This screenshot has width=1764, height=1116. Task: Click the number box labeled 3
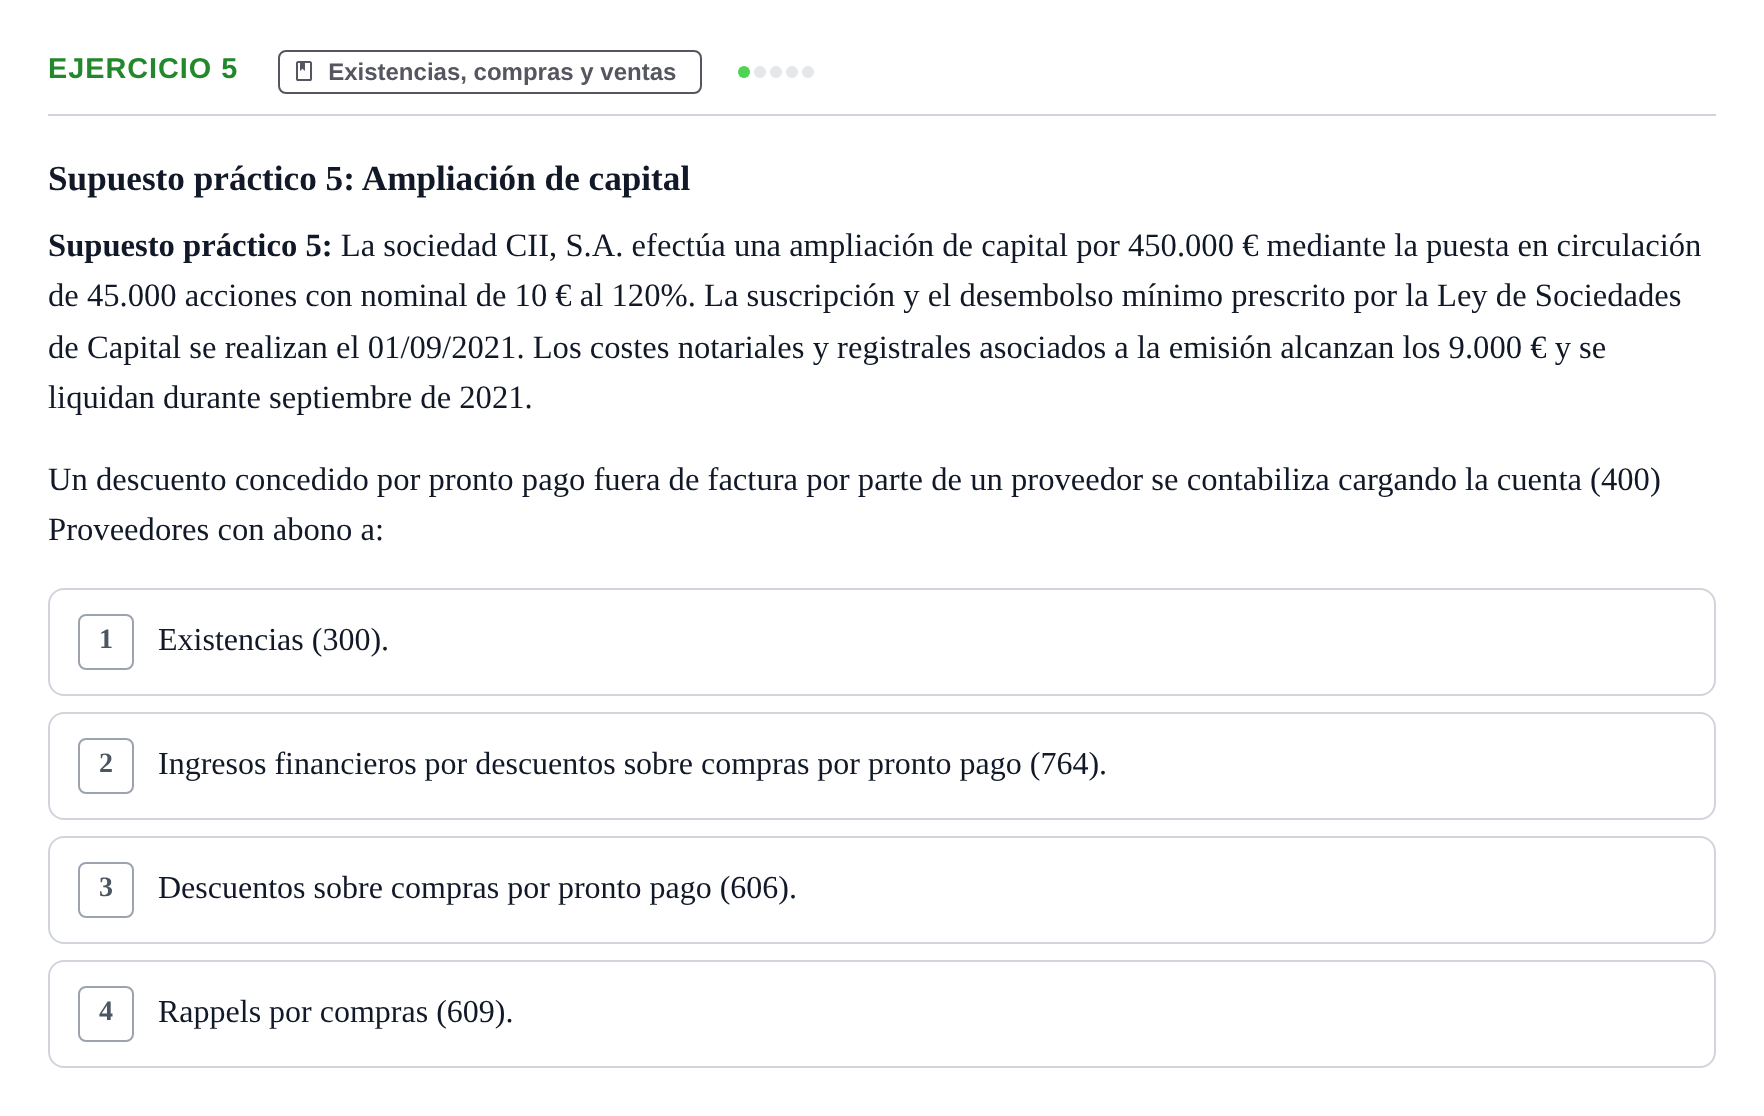coord(106,890)
